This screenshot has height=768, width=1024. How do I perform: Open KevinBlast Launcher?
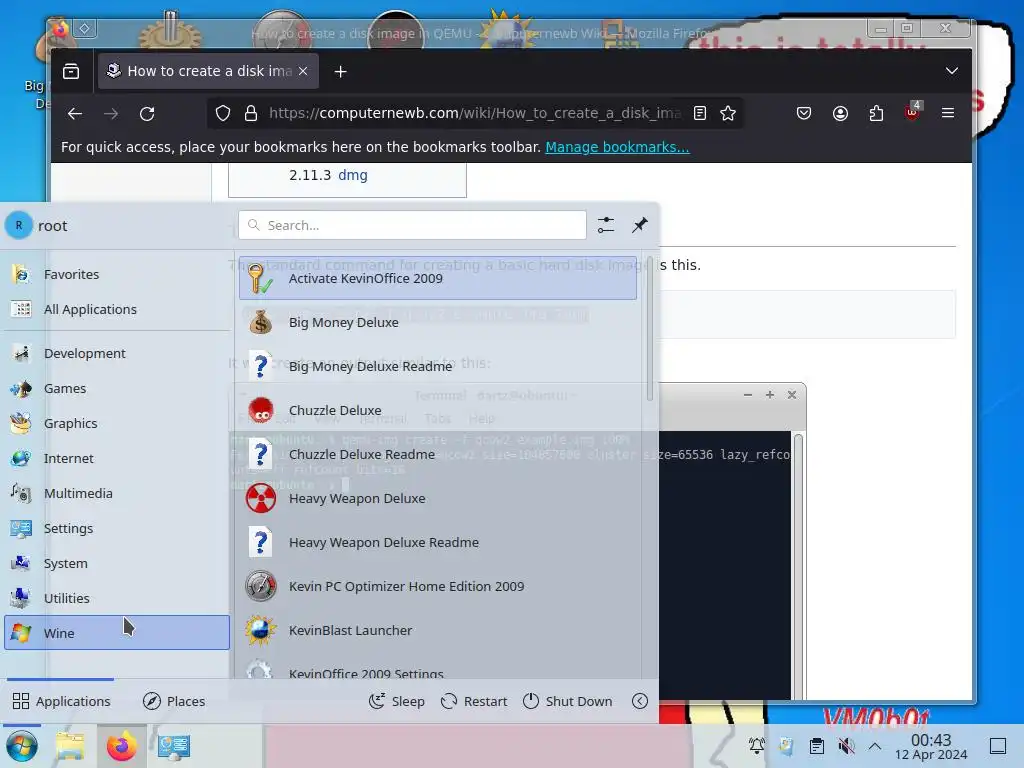(x=438, y=630)
